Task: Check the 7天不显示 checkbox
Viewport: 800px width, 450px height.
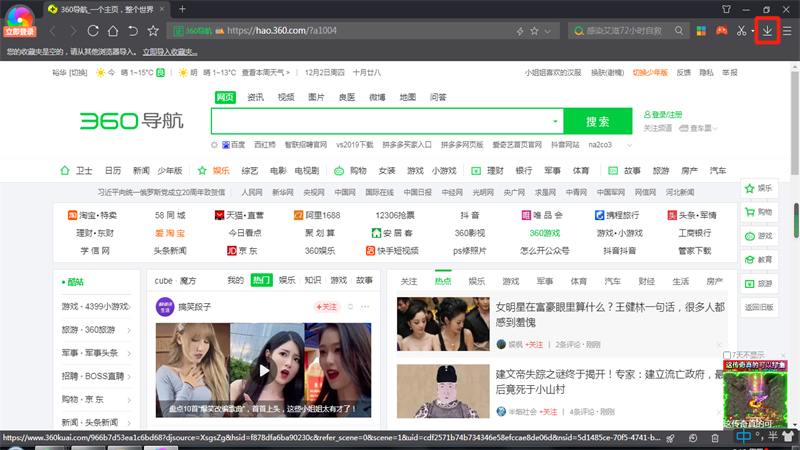Action: (727, 355)
